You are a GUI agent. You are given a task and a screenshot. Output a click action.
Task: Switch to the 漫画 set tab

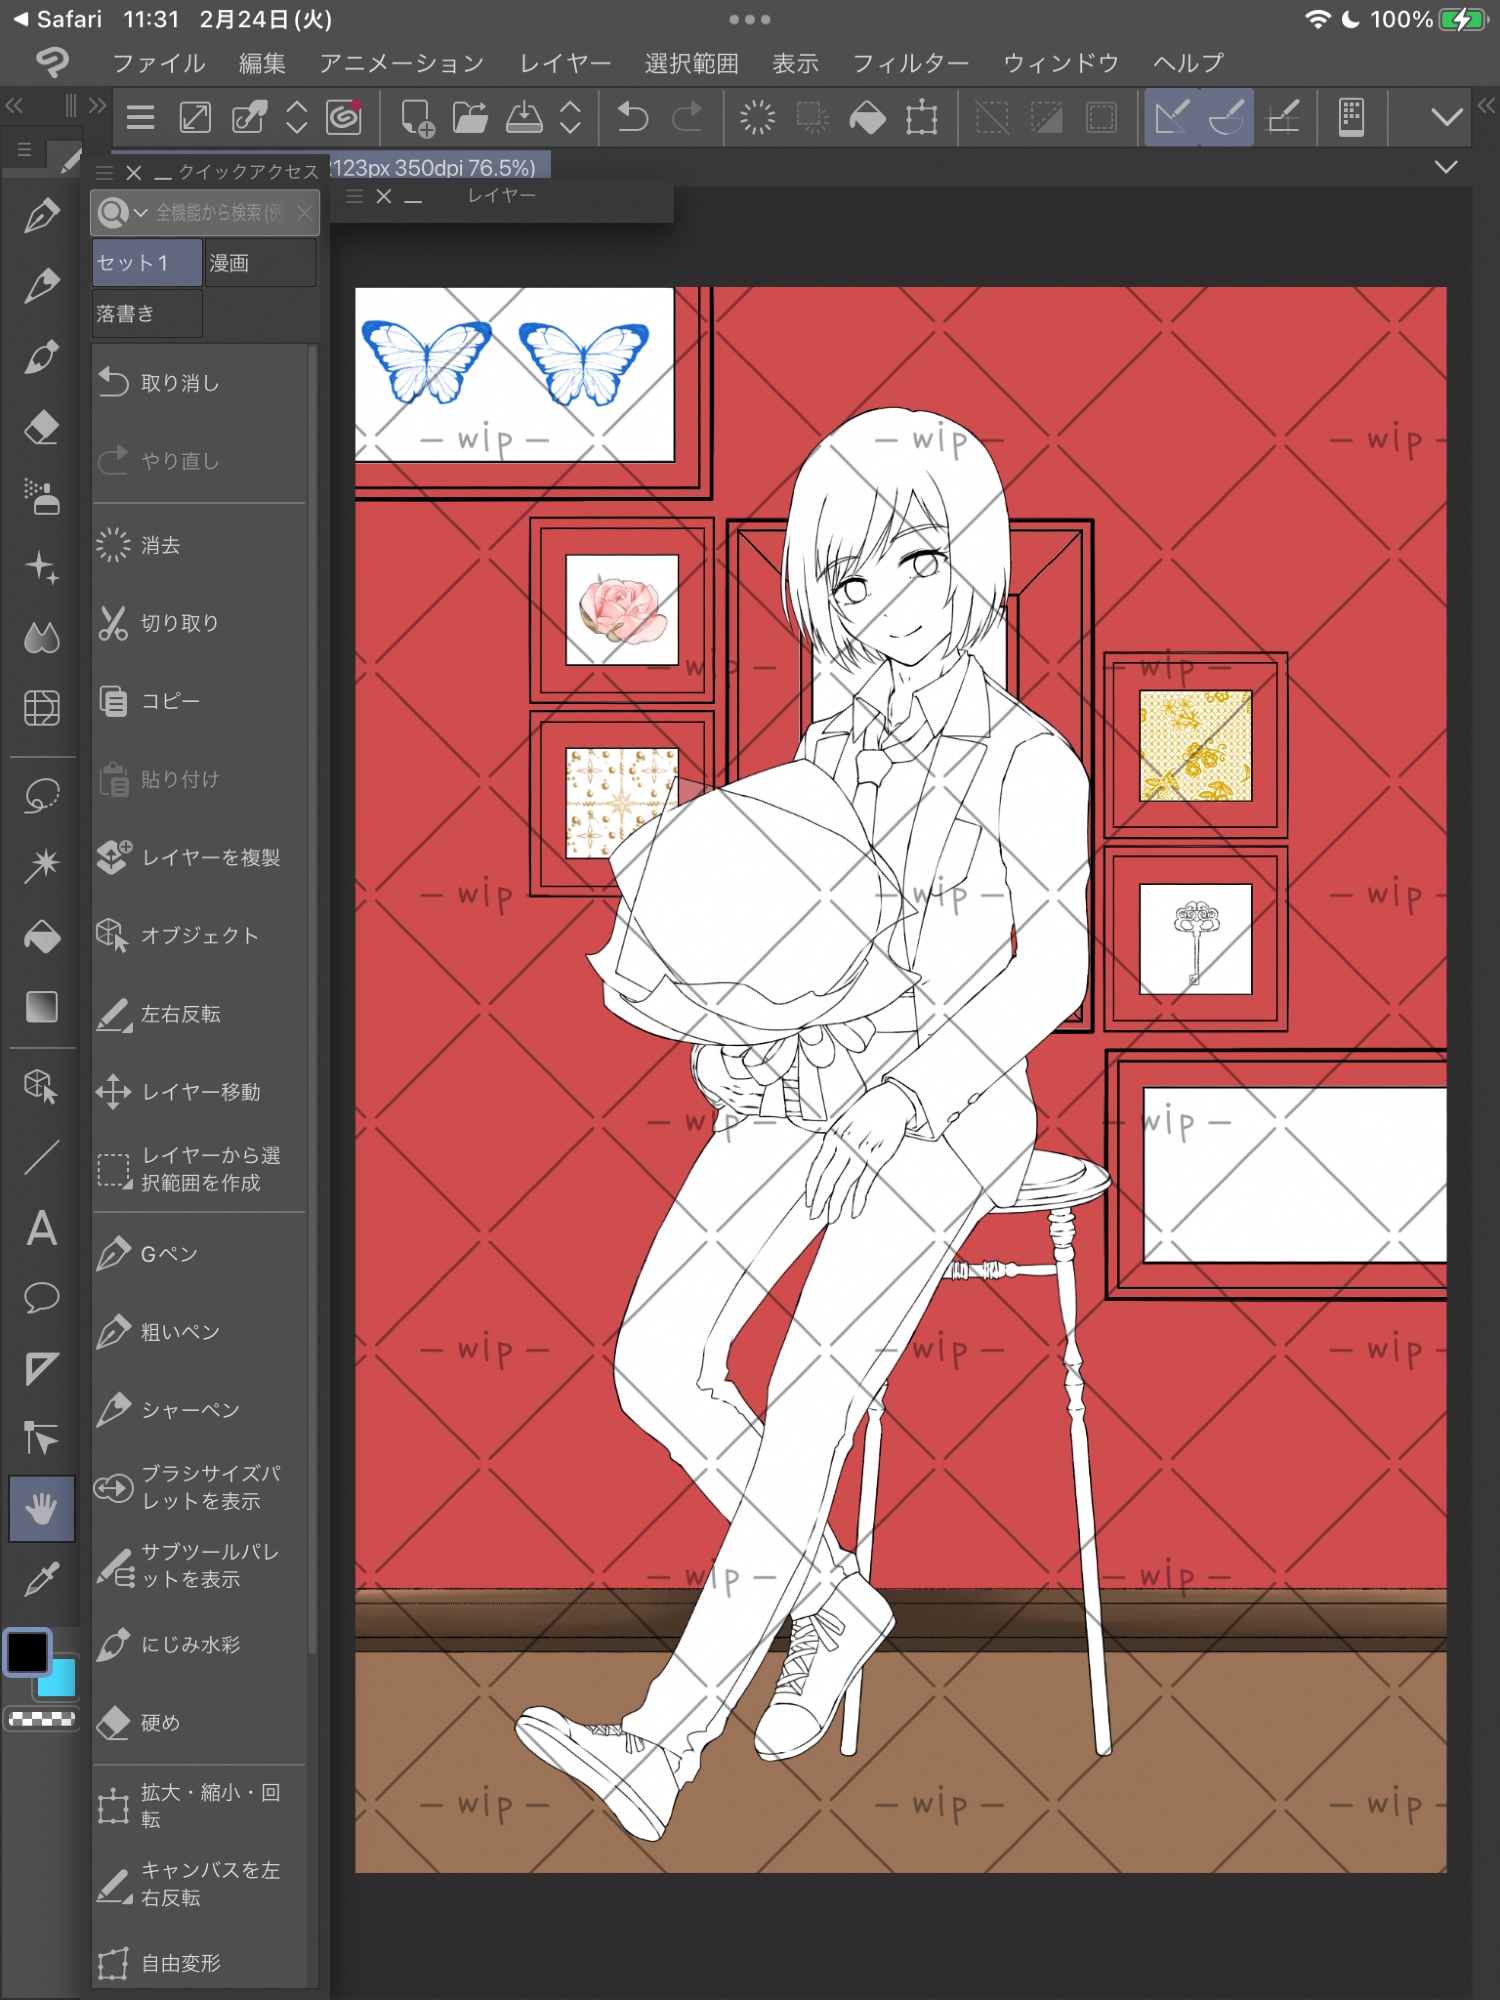[x=259, y=263]
